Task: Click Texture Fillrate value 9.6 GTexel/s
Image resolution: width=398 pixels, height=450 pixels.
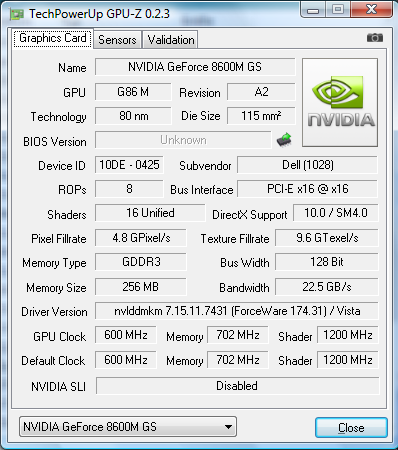Action: (327, 238)
